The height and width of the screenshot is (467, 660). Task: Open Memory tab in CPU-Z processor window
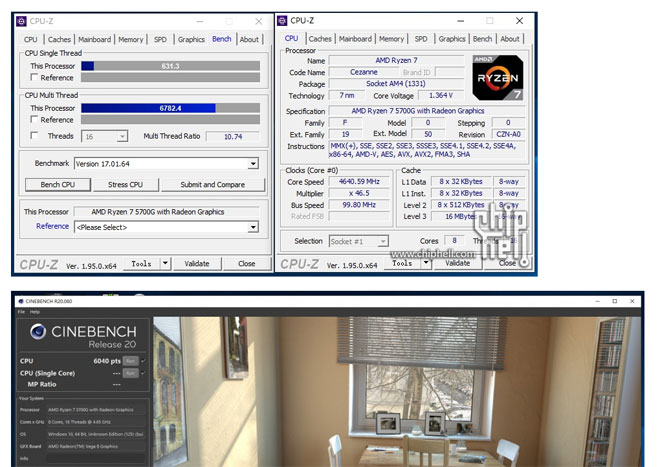pyautogui.click(x=391, y=39)
